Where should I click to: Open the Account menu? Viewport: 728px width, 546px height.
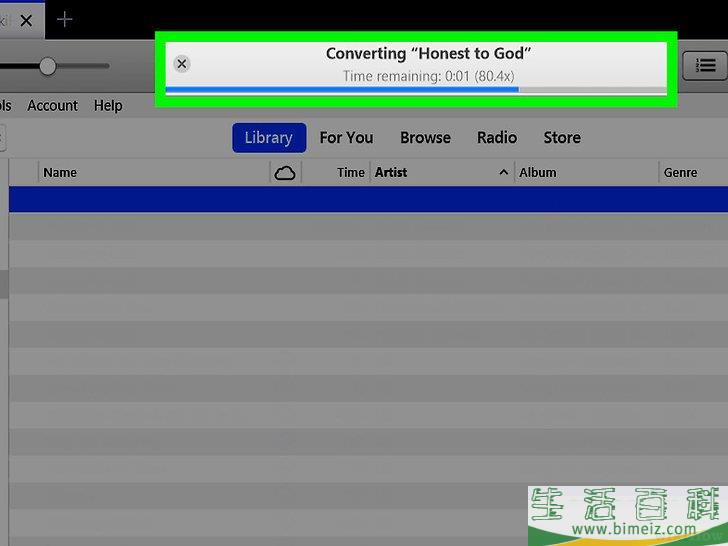[x=52, y=106]
